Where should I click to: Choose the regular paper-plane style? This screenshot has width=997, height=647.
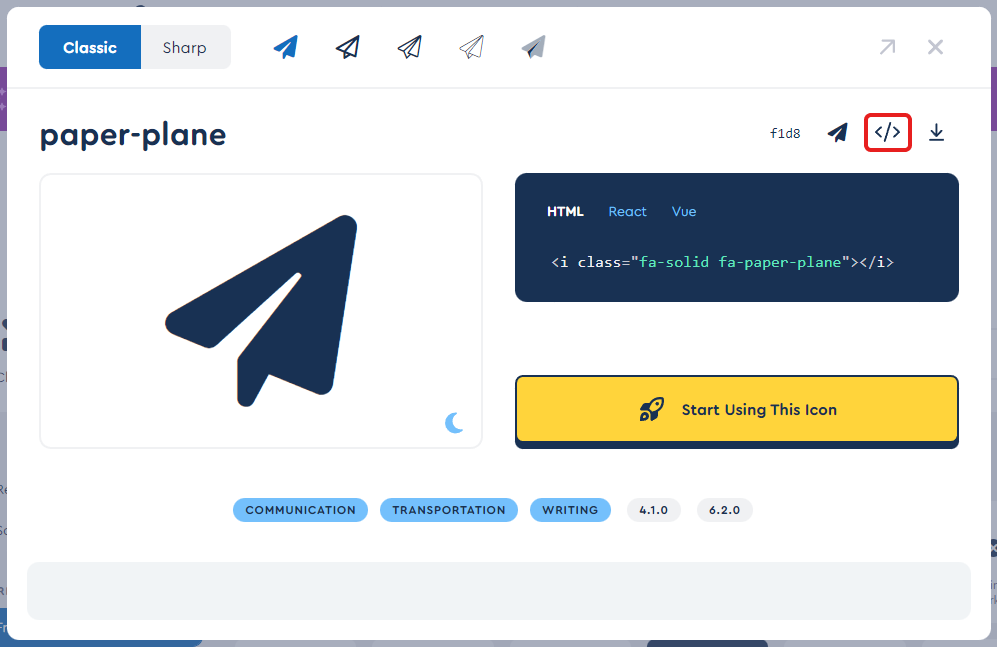coord(348,47)
